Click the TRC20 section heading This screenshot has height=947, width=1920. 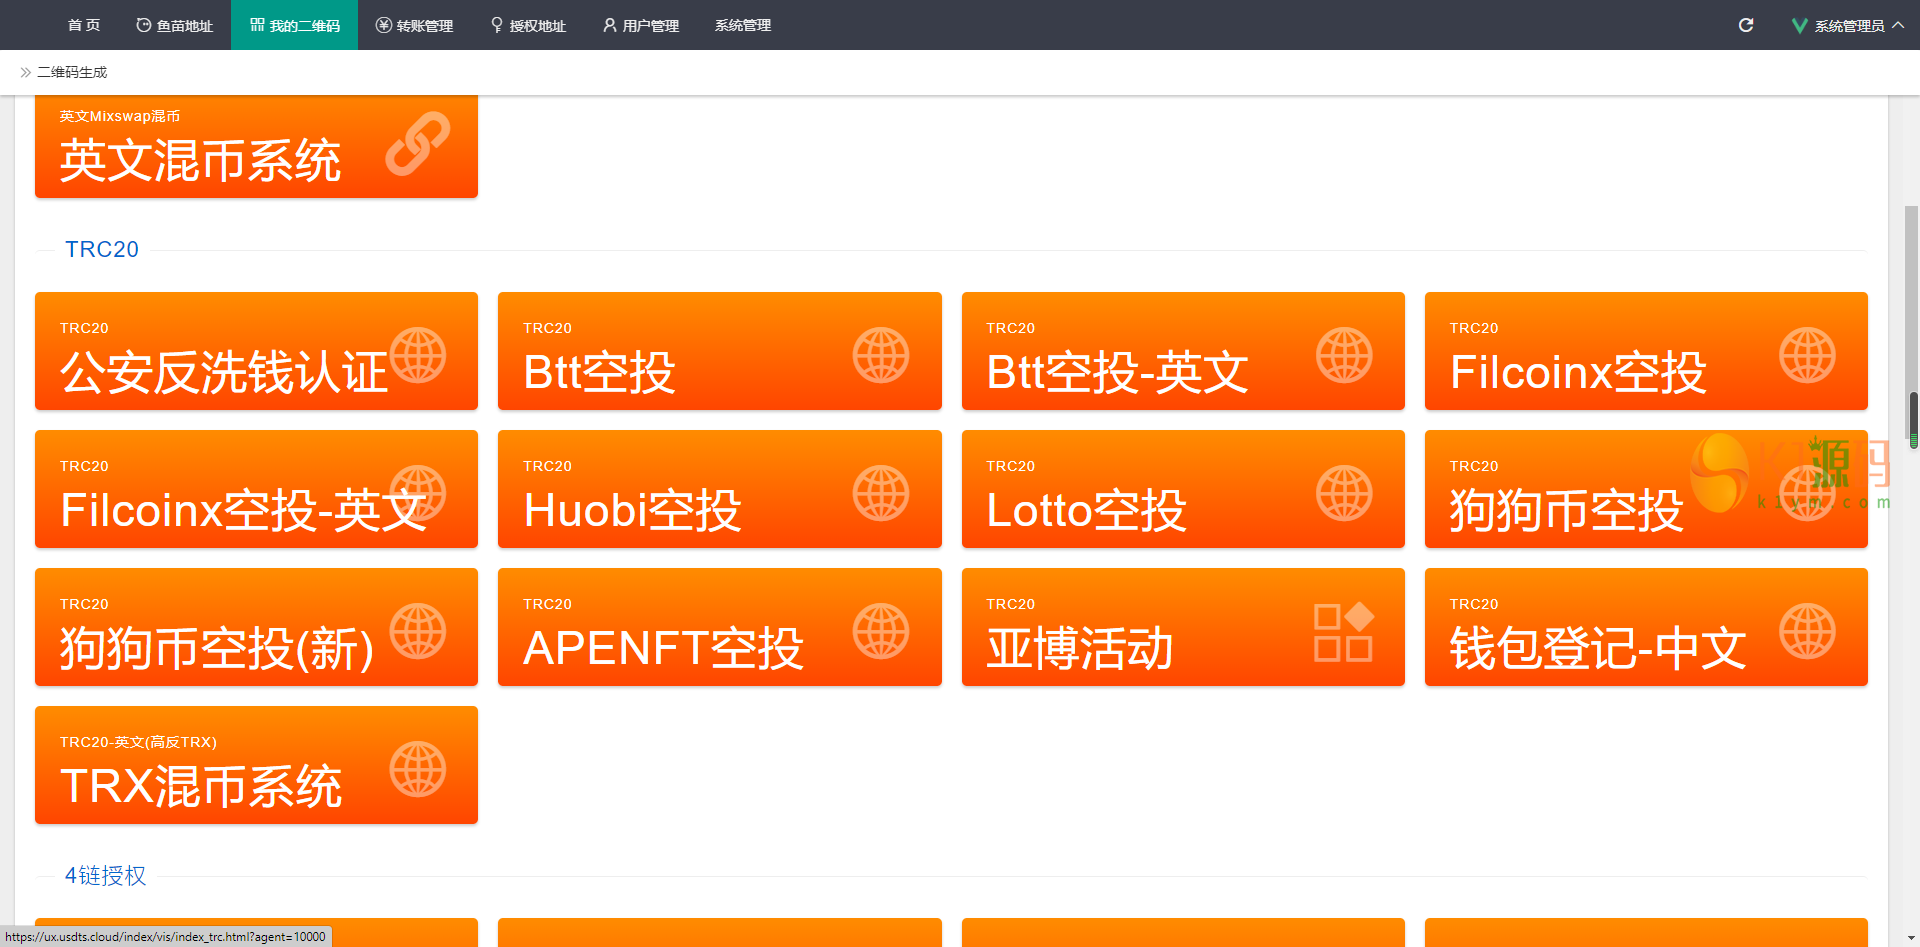(x=102, y=249)
